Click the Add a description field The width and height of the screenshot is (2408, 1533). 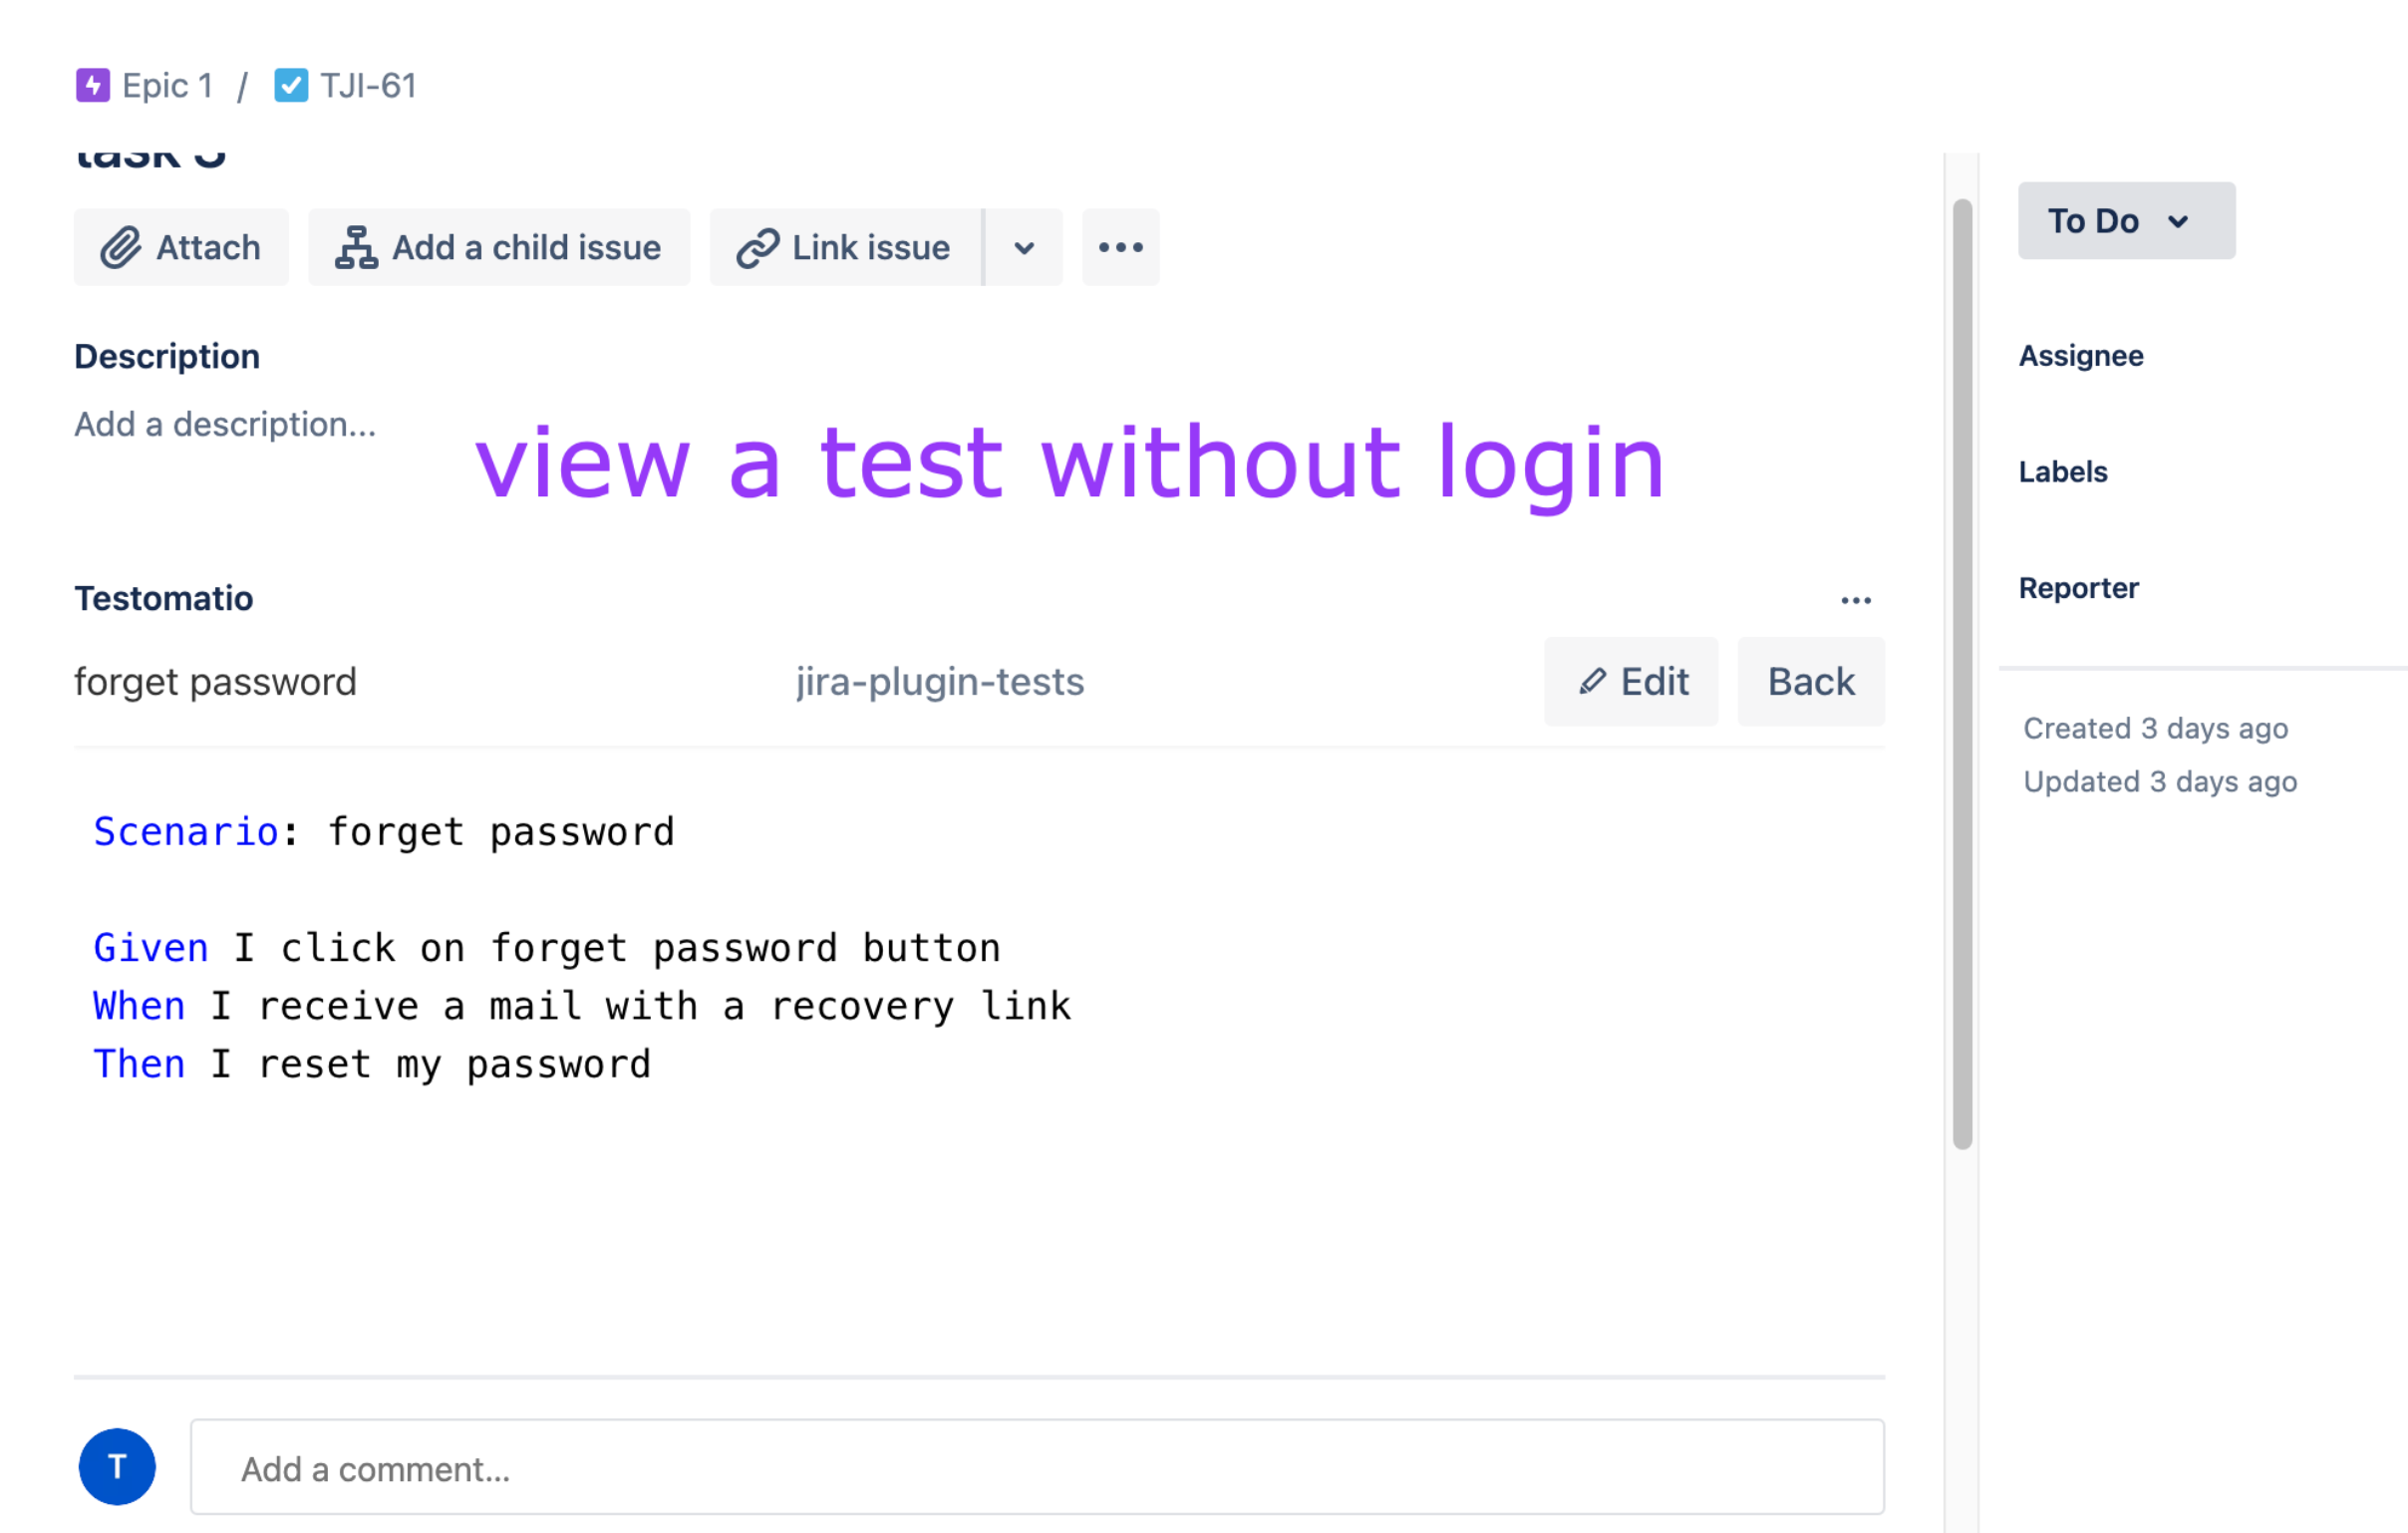(226, 425)
